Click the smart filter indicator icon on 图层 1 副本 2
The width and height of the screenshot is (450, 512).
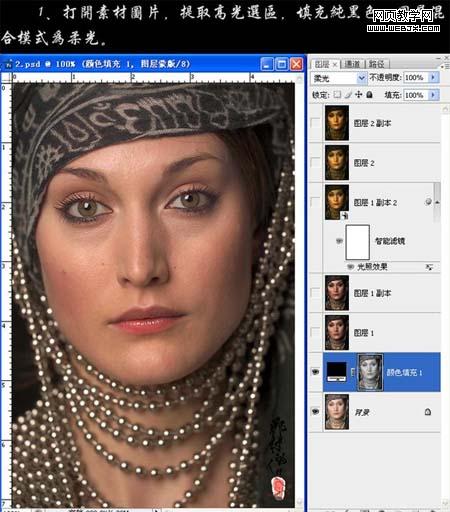point(428,201)
